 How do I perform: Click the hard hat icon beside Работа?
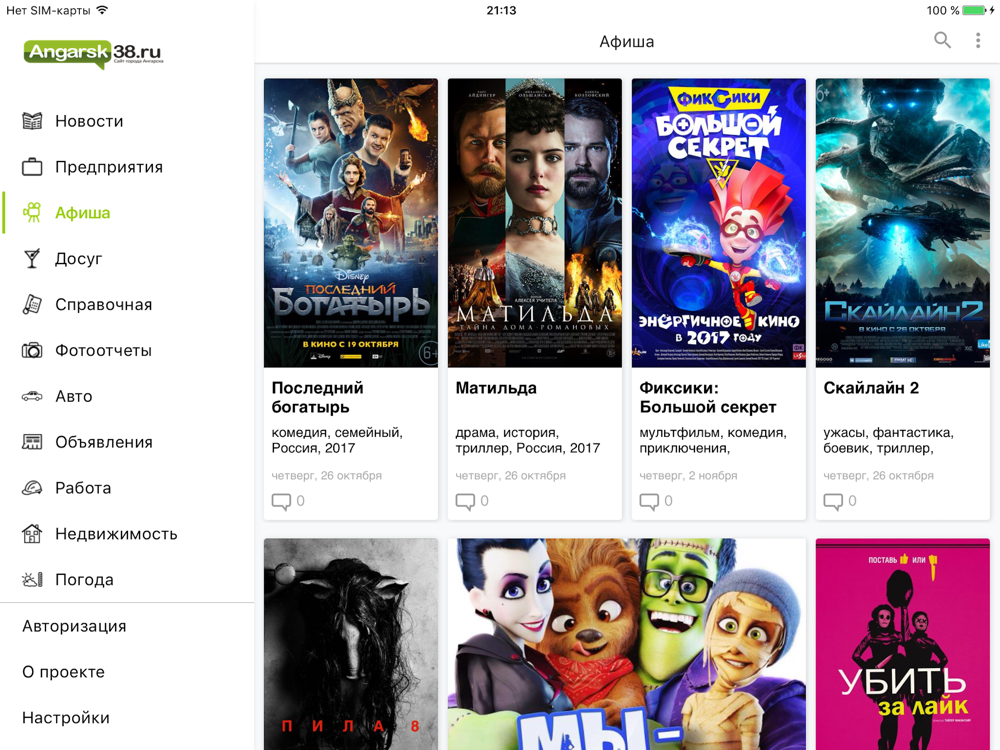[32, 488]
